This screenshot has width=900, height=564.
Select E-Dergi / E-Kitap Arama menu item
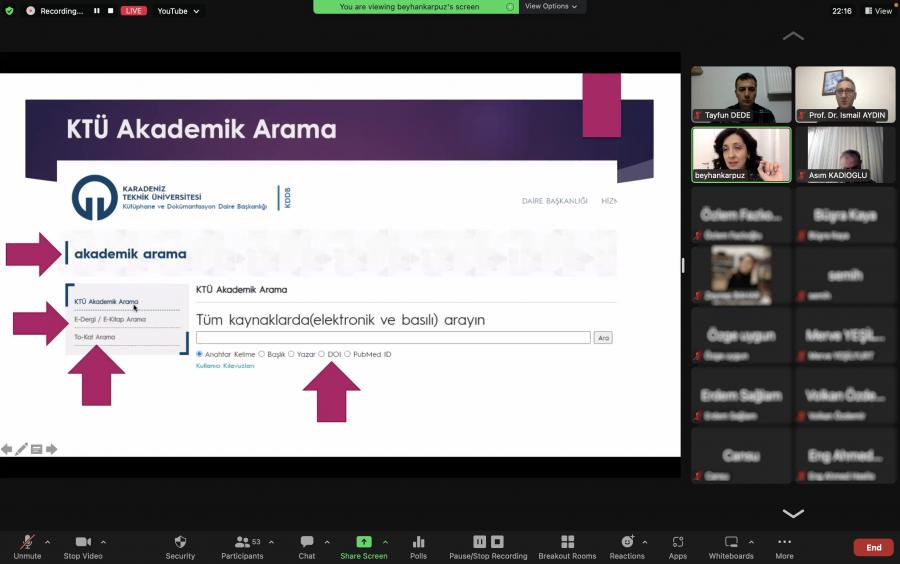(x=110, y=319)
